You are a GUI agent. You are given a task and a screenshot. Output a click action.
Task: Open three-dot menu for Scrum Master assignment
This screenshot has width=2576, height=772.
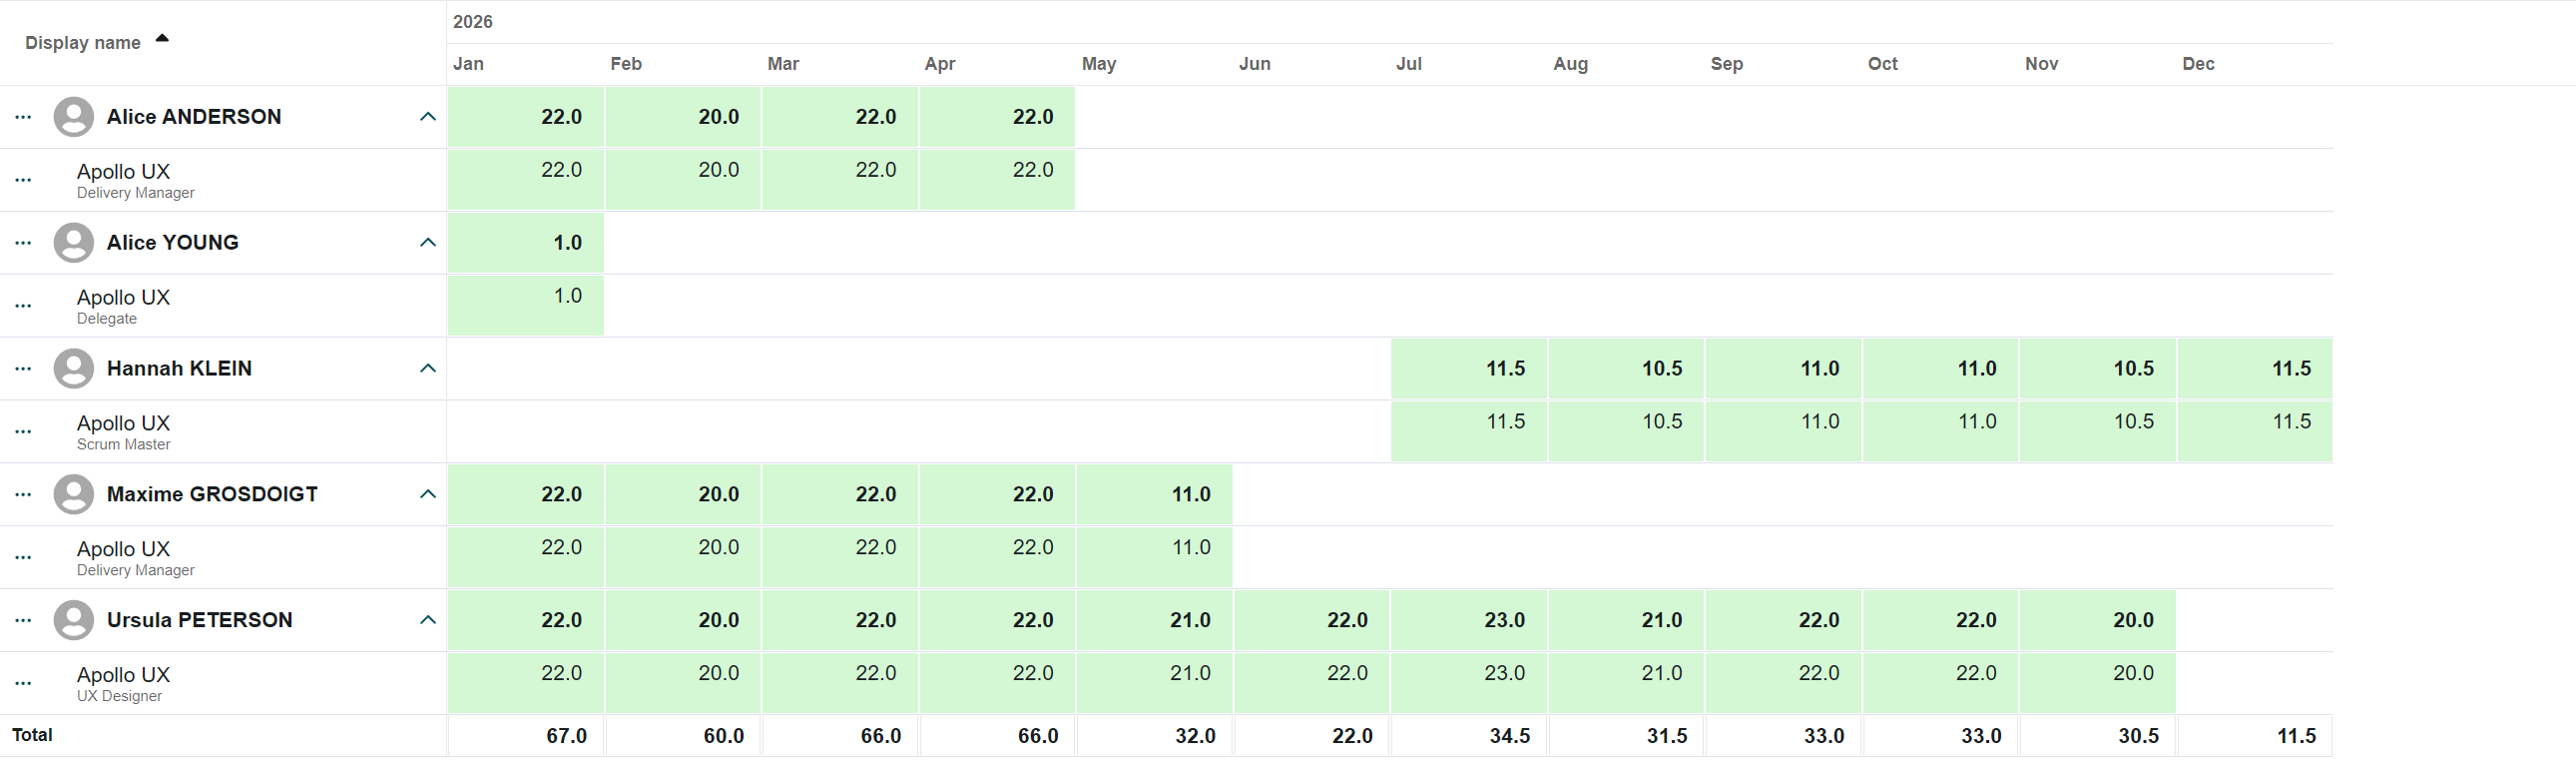tap(23, 432)
